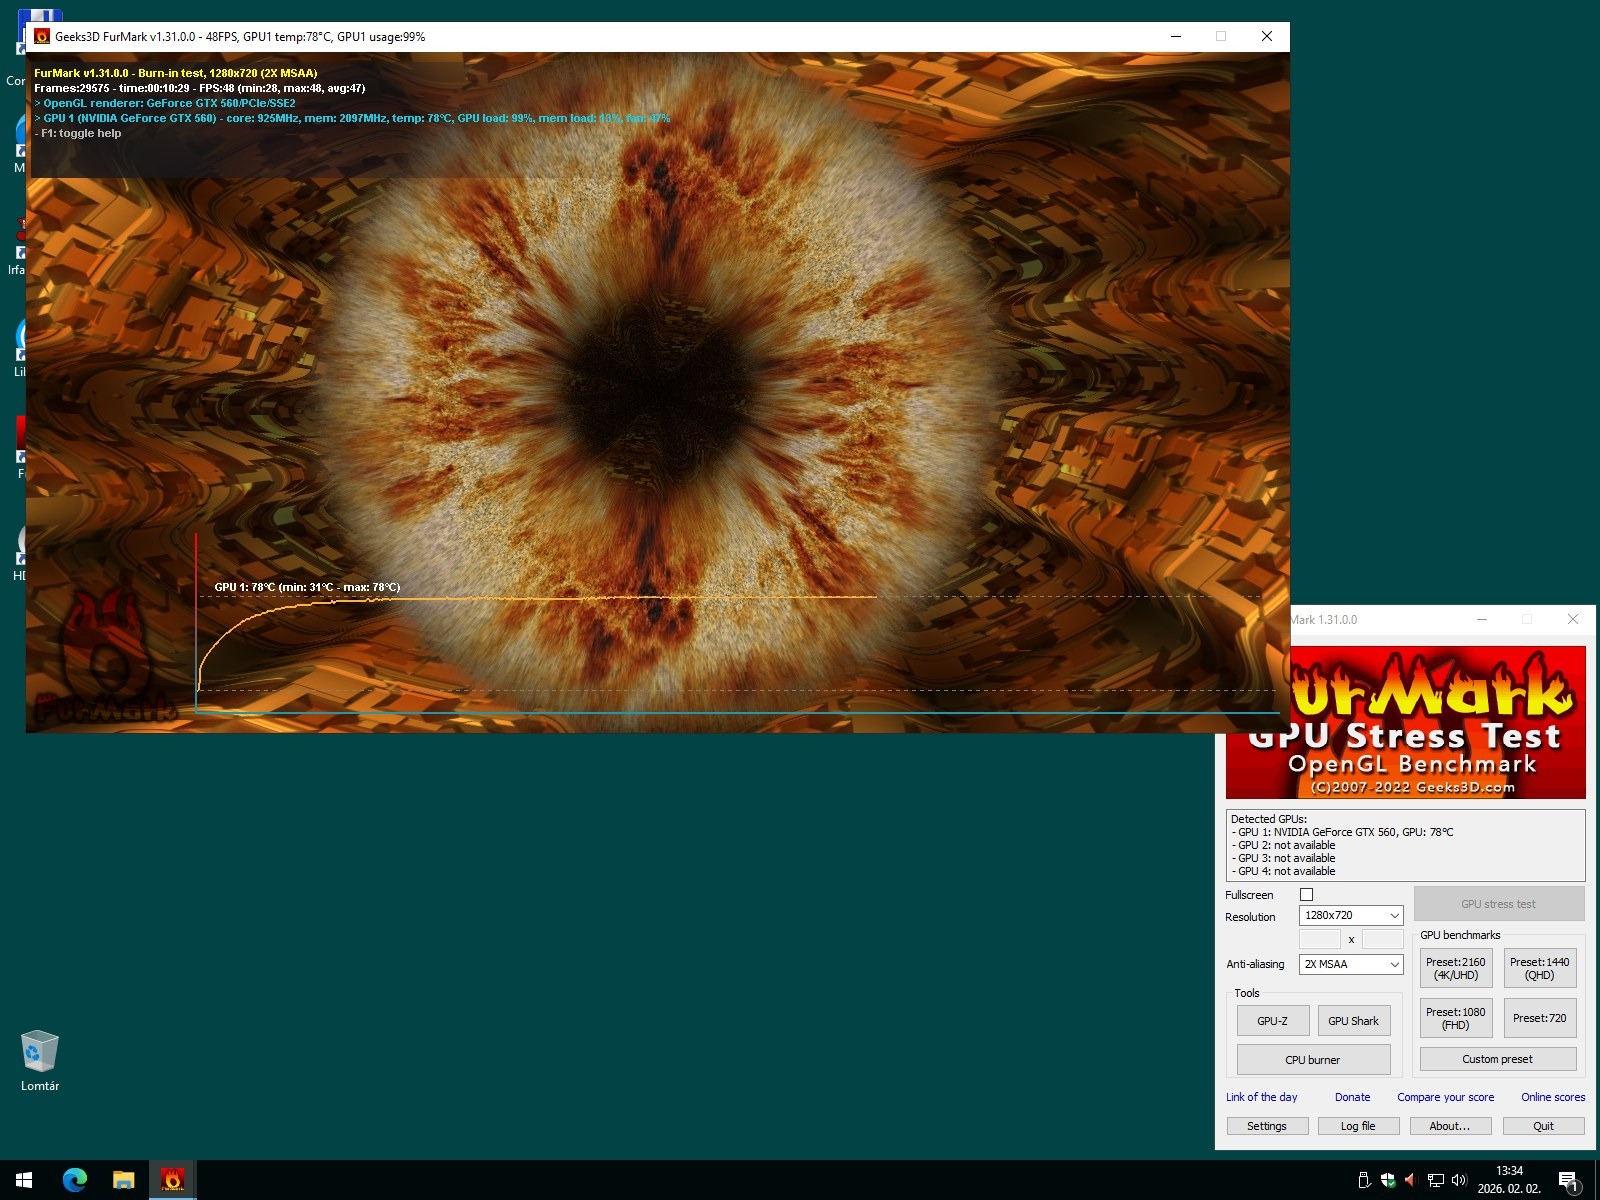Image resolution: width=1600 pixels, height=1200 pixels.
Task: Click the 'GPU benchmarks' group label
Action: pyautogui.click(x=1460, y=935)
